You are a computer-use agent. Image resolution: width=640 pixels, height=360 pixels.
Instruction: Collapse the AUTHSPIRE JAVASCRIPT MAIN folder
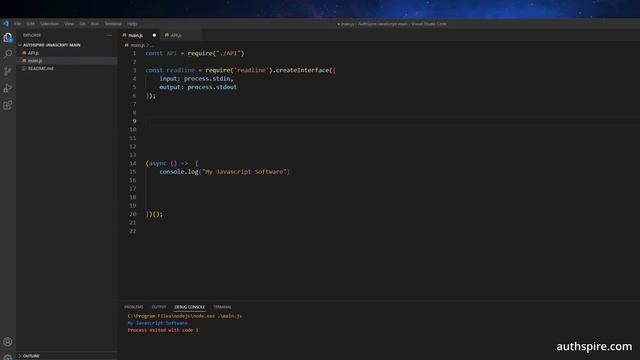point(51,45)
